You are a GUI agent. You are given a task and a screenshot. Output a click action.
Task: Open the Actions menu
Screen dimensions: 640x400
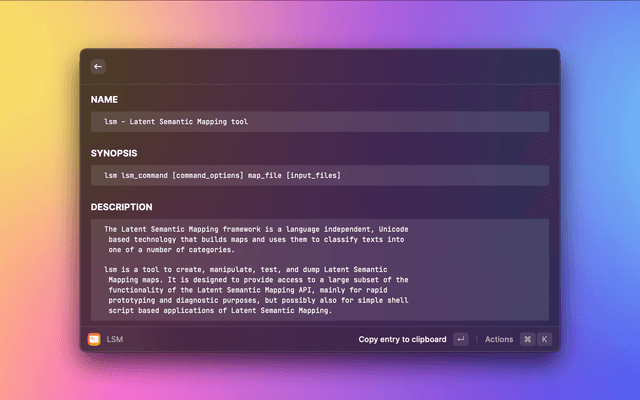click(498, 339)
